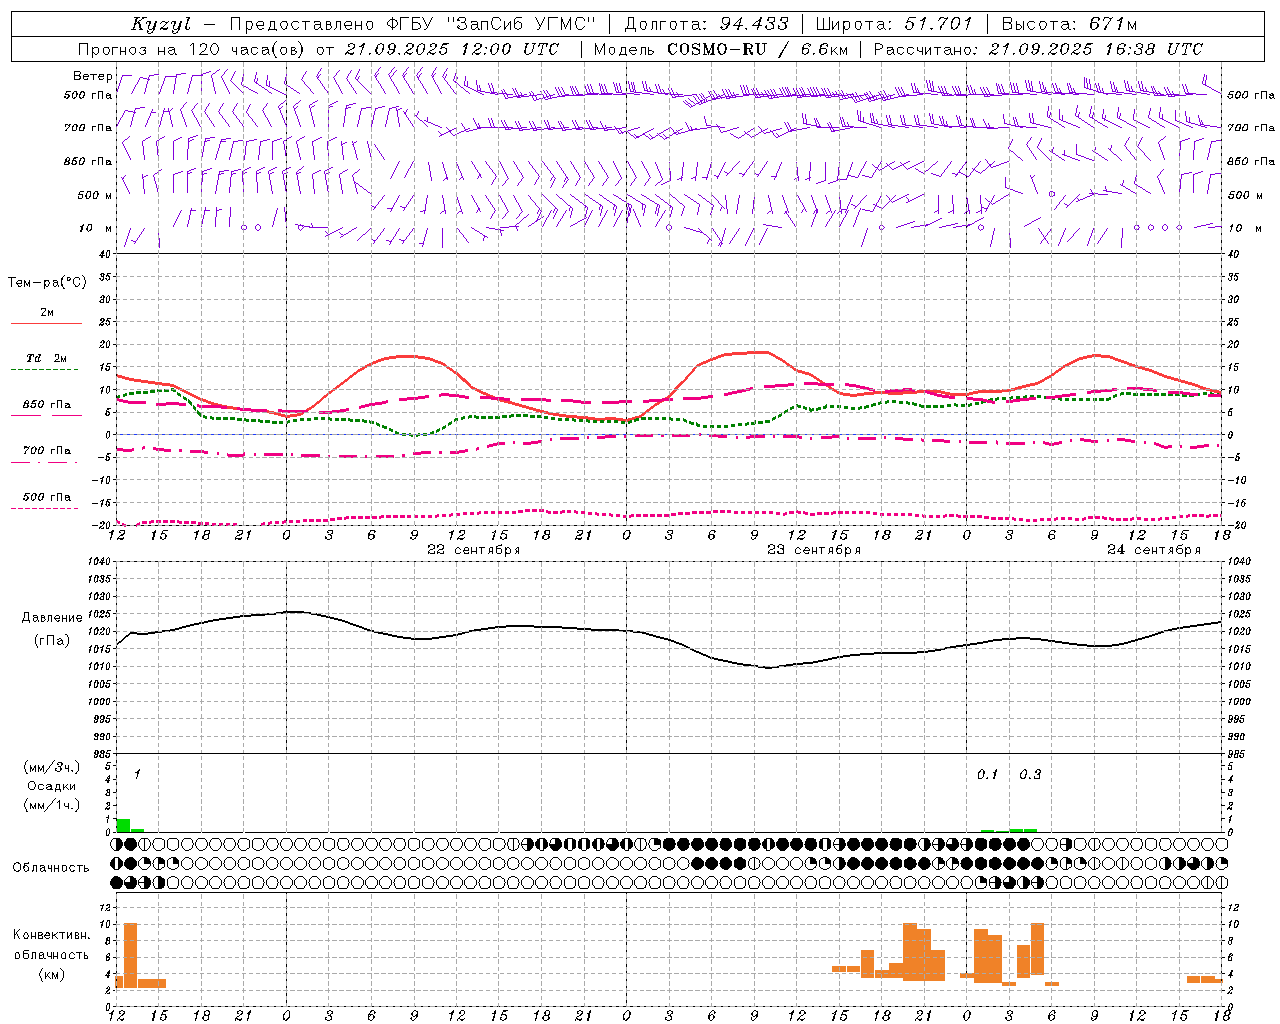1280x1024 pixels.
Task: Click the '0.1' precipitation amount value
Action: pos(987,774)
